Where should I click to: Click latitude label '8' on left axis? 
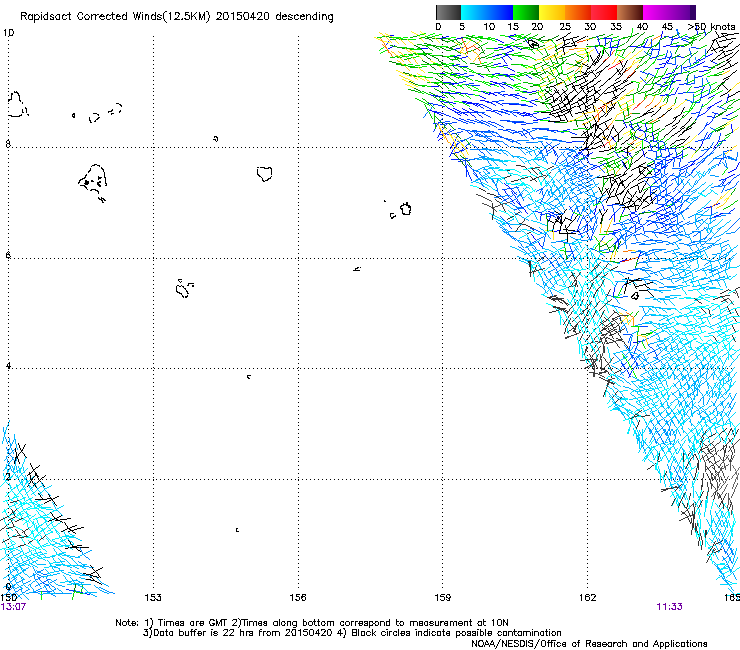point(8,144)
